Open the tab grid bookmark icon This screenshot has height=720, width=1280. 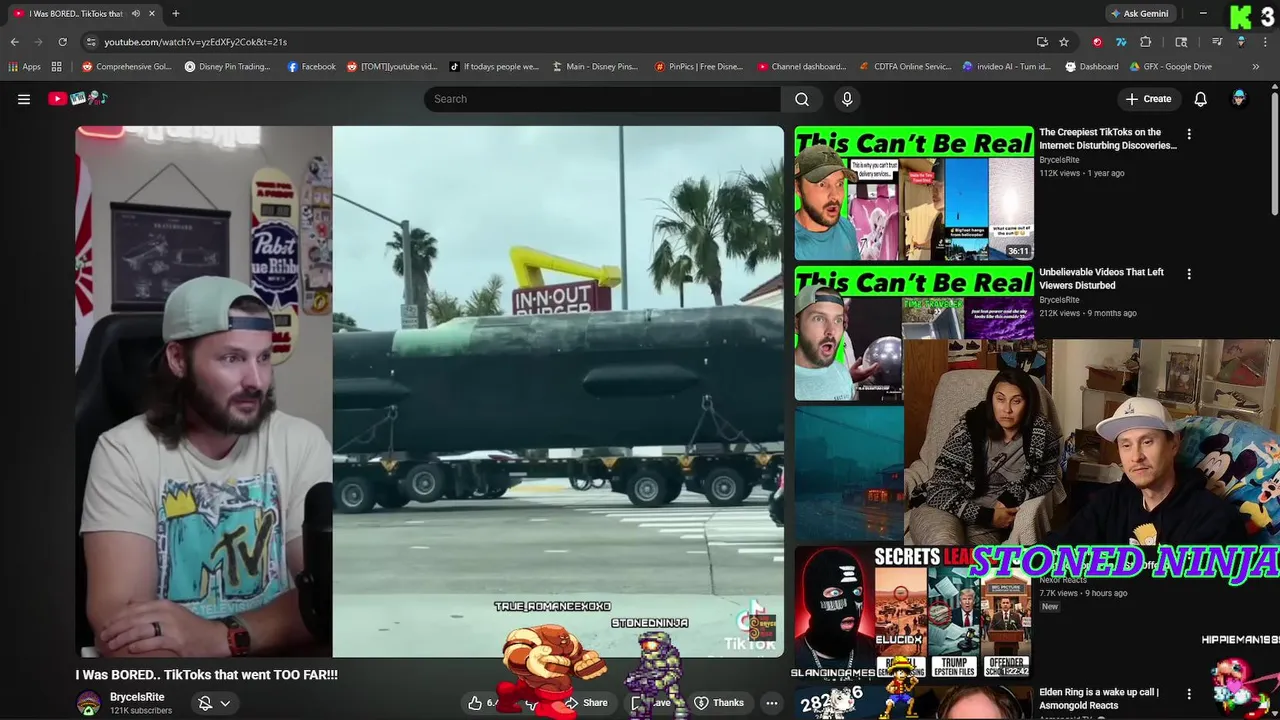(x=57, y=67)
